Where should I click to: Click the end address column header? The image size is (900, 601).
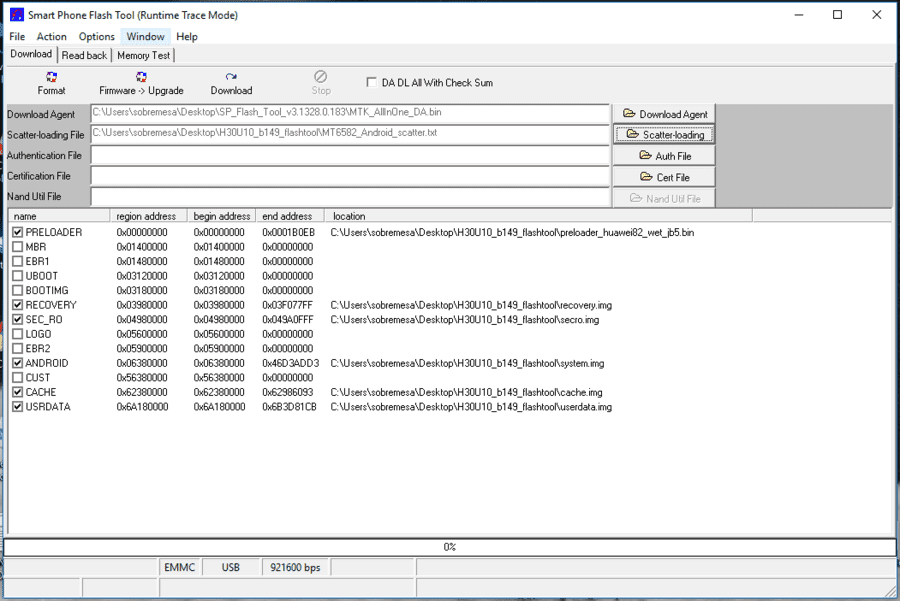(x=290, y=216)
